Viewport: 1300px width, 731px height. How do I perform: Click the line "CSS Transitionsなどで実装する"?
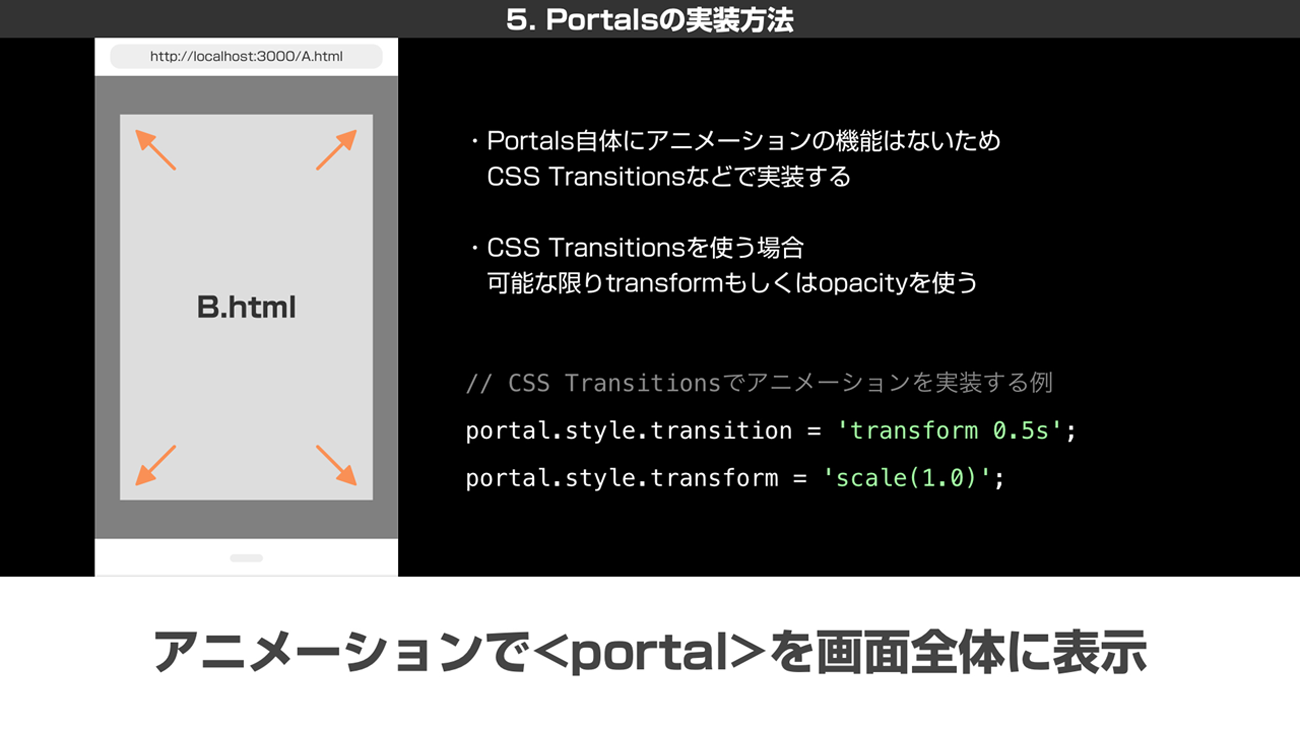(x=668, y=177)
